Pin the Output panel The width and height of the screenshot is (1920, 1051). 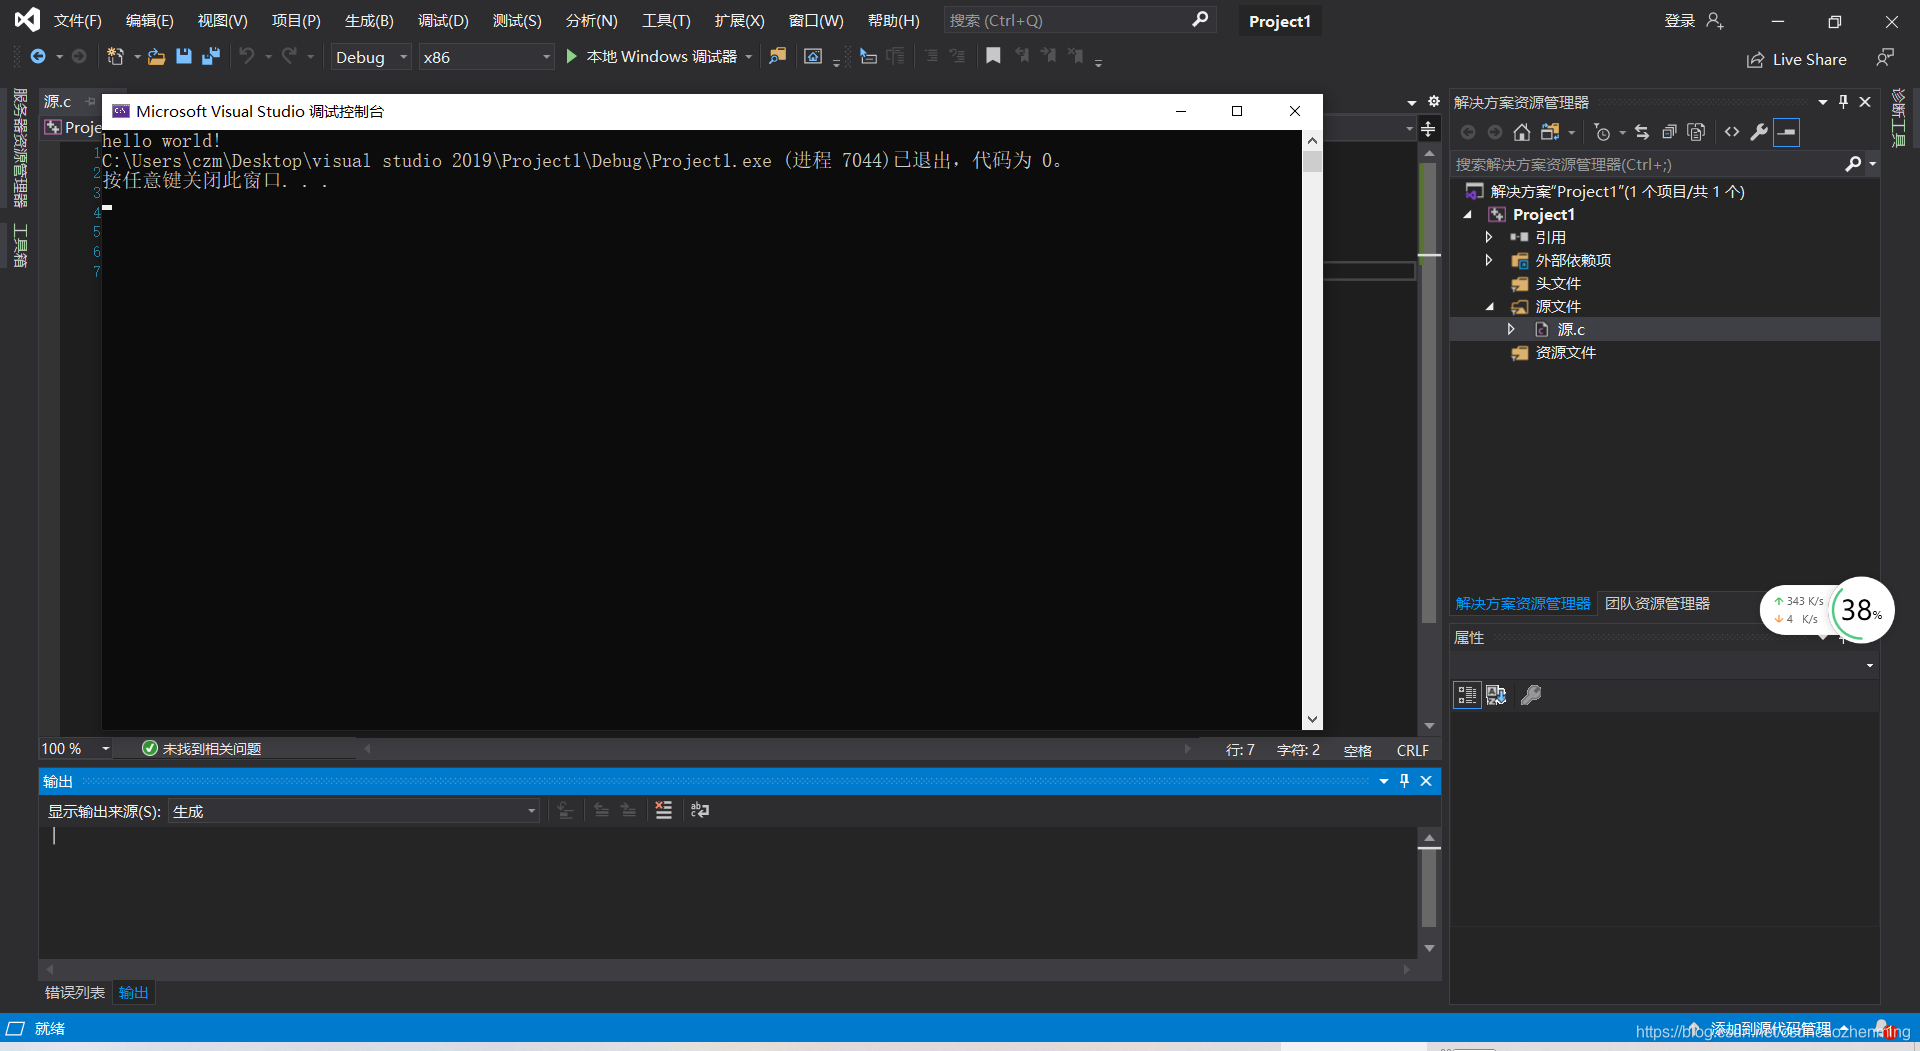click(x=1404, y=781)
